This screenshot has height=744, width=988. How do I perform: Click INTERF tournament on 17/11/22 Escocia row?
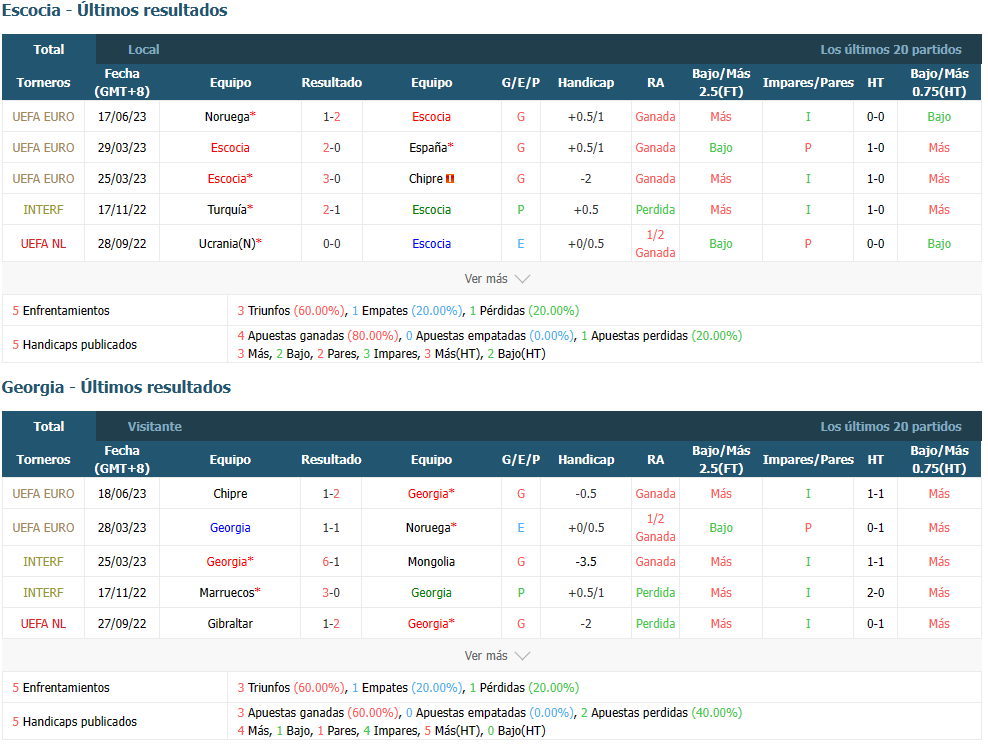coord(43,210)
